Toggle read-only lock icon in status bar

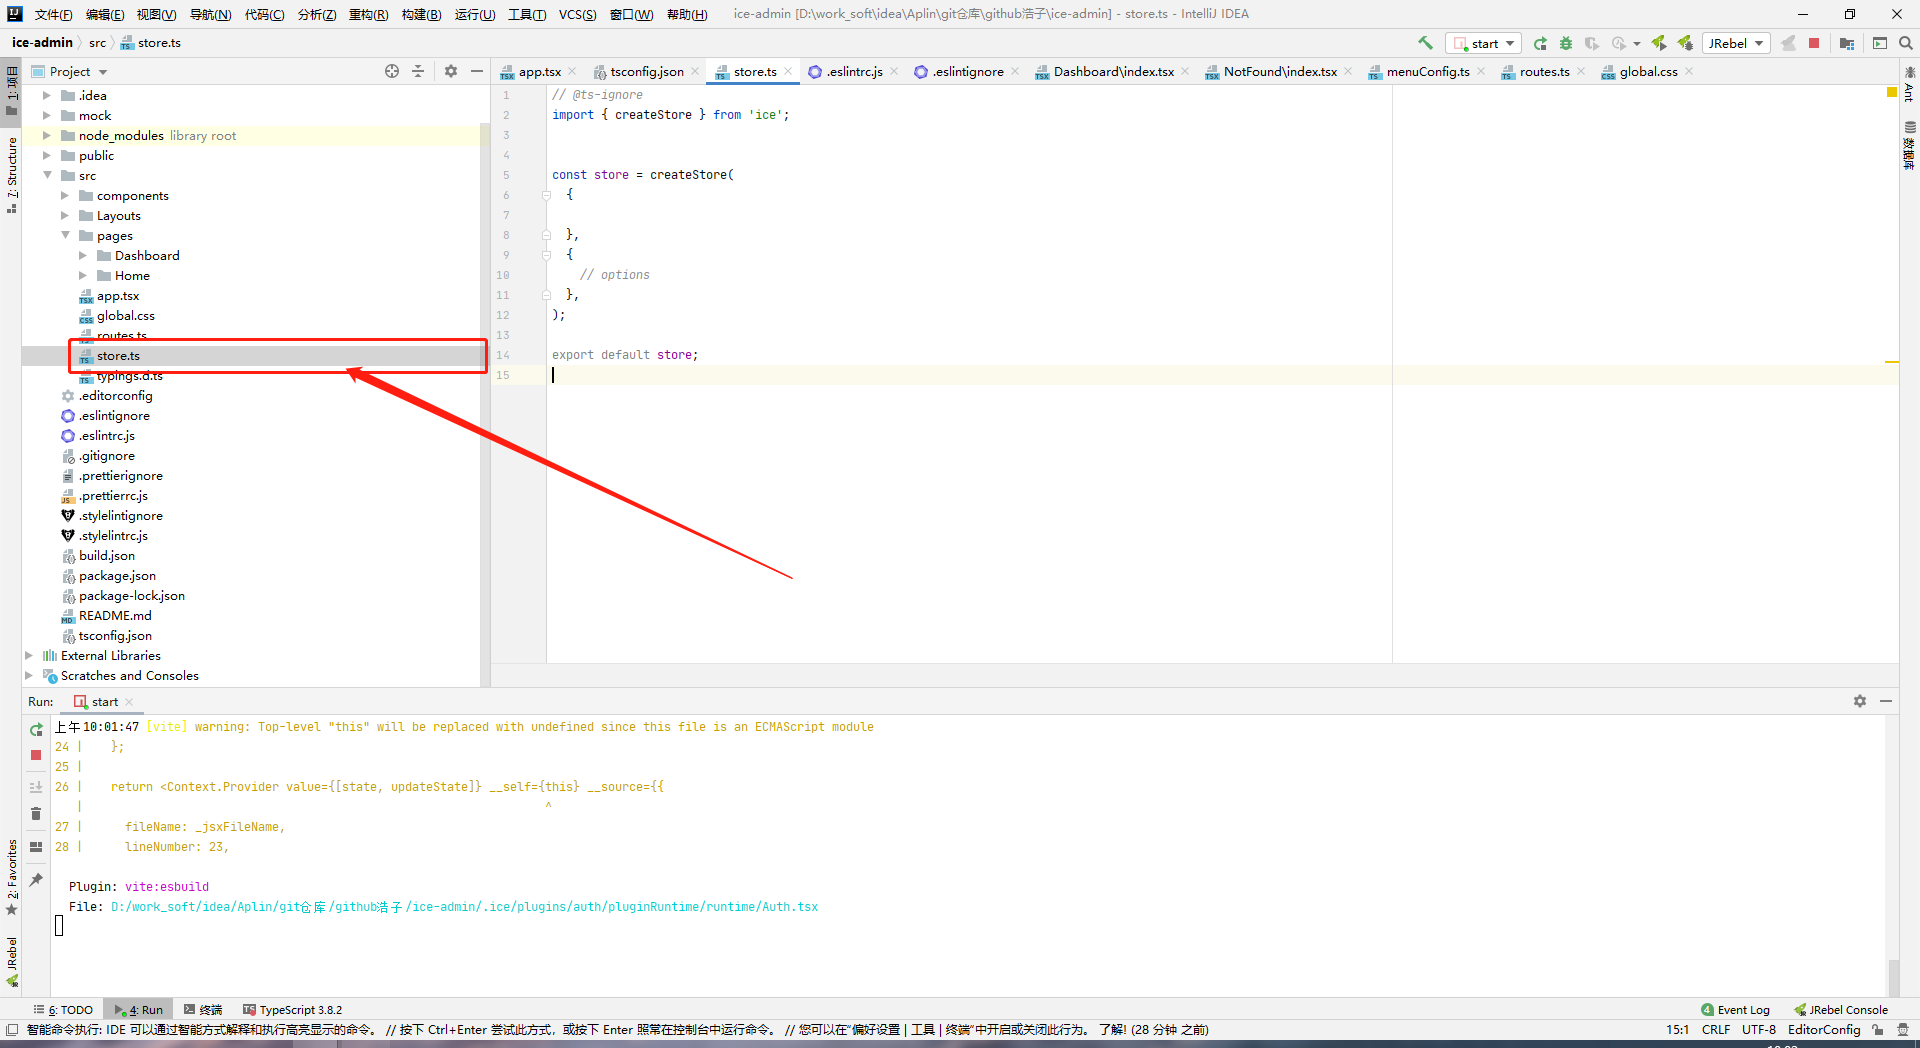tap(1878, 1029)
